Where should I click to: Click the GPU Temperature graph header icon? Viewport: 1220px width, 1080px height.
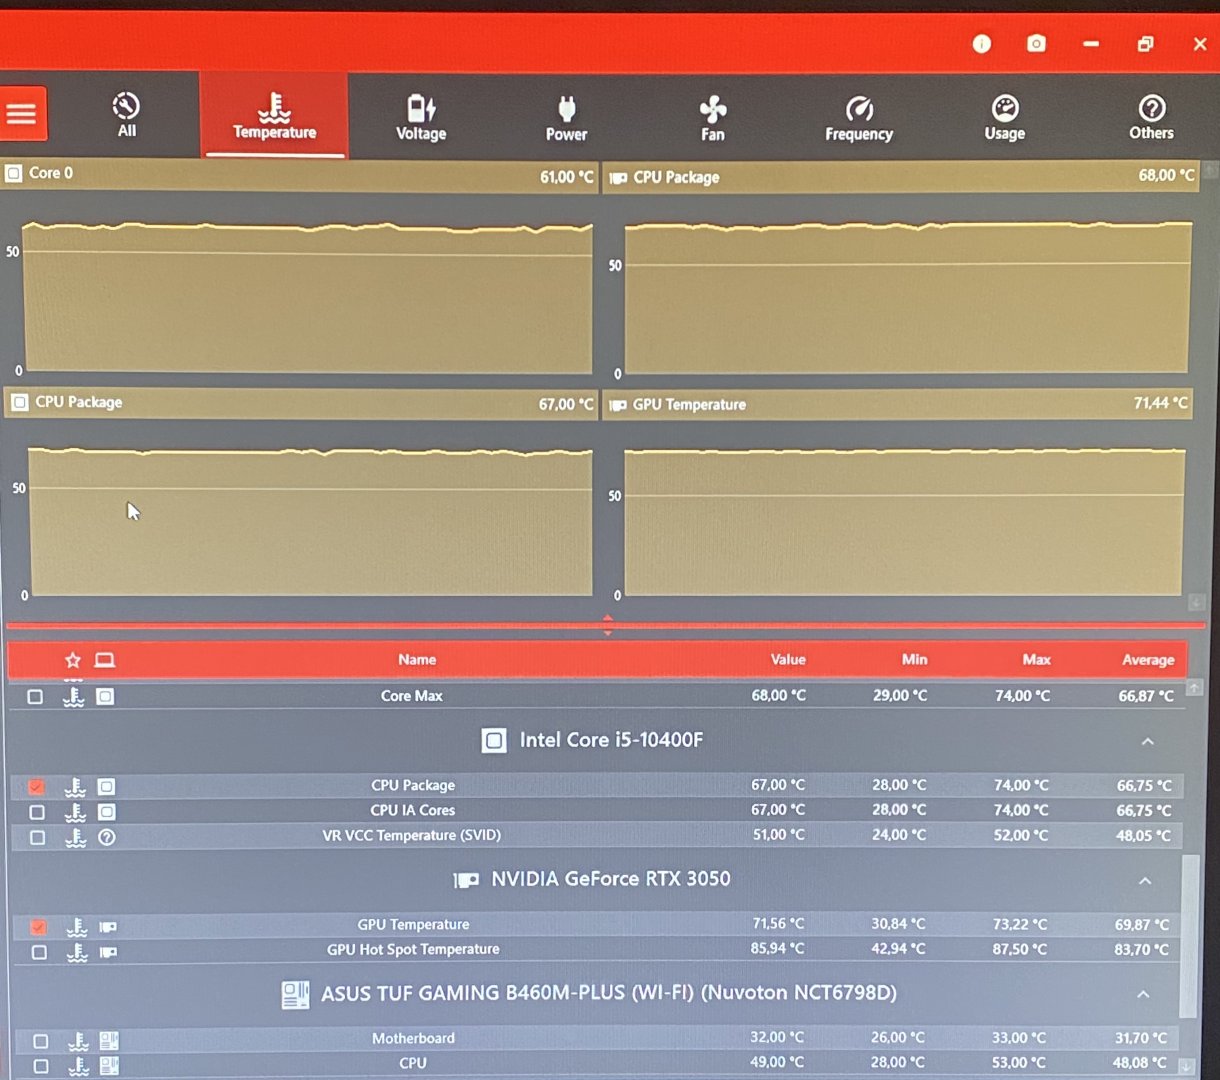(x=618, y=405)
